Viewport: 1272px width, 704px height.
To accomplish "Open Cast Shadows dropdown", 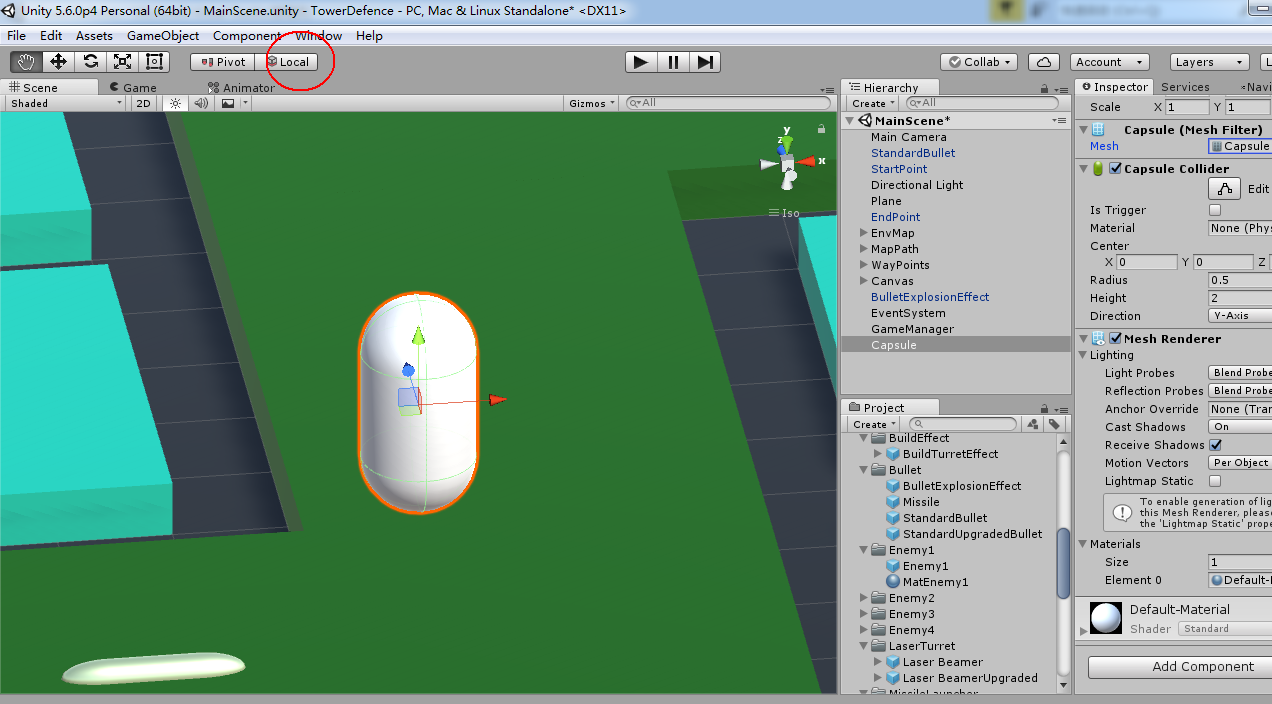I will click(x=1240, y=427).
